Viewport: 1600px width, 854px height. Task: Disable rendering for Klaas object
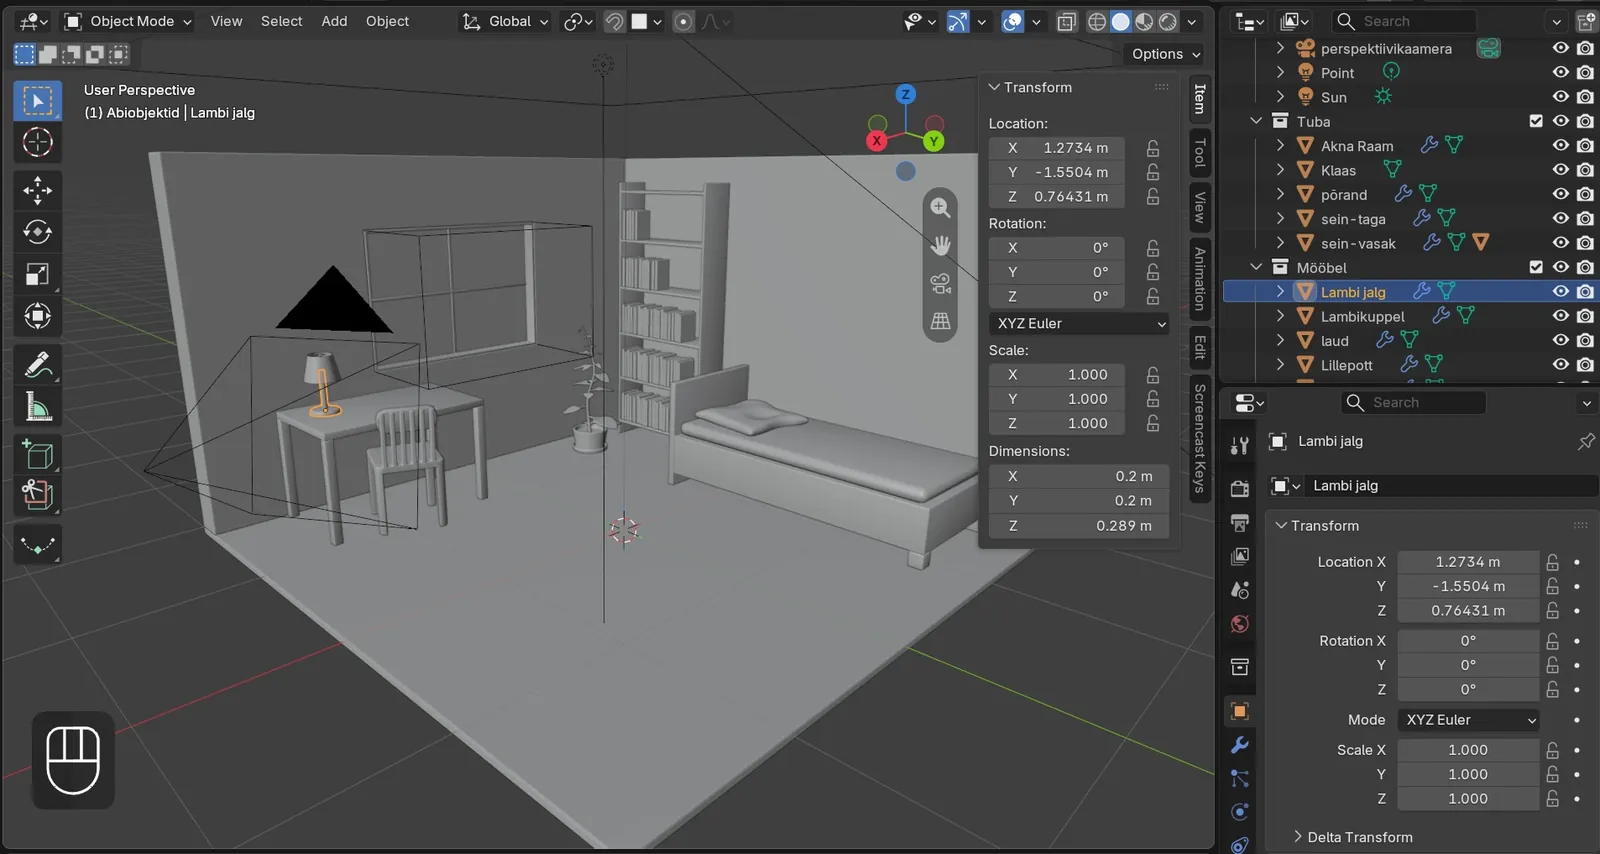[1585, 170]
